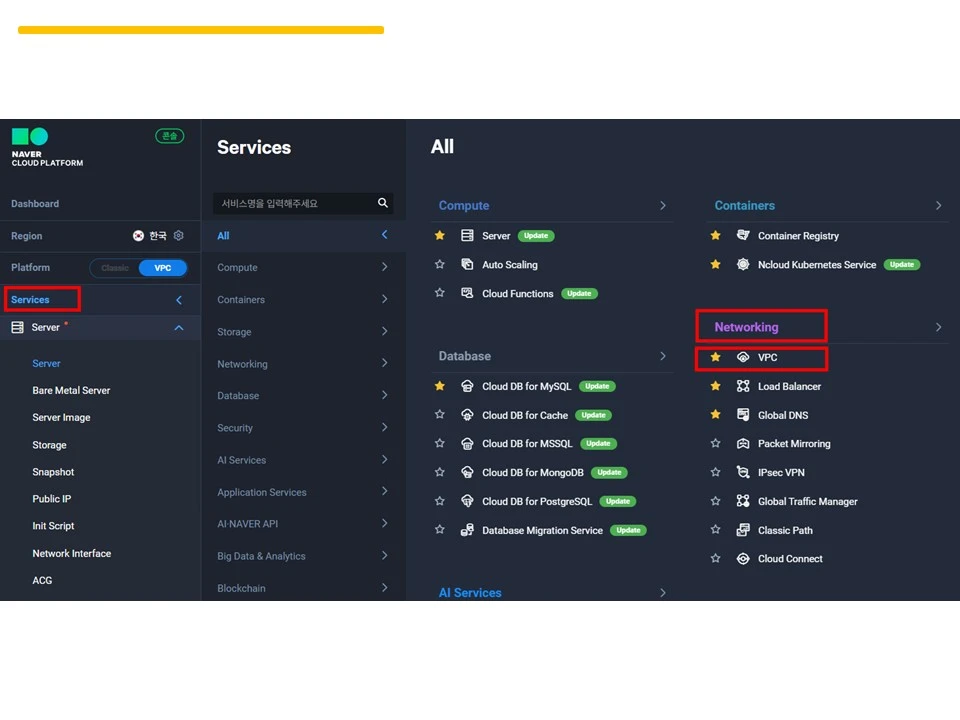The width and height of the screenshot is (960, 720).
Task: Click the Cloud DB for Cache icon
Action: coord(467,415)
